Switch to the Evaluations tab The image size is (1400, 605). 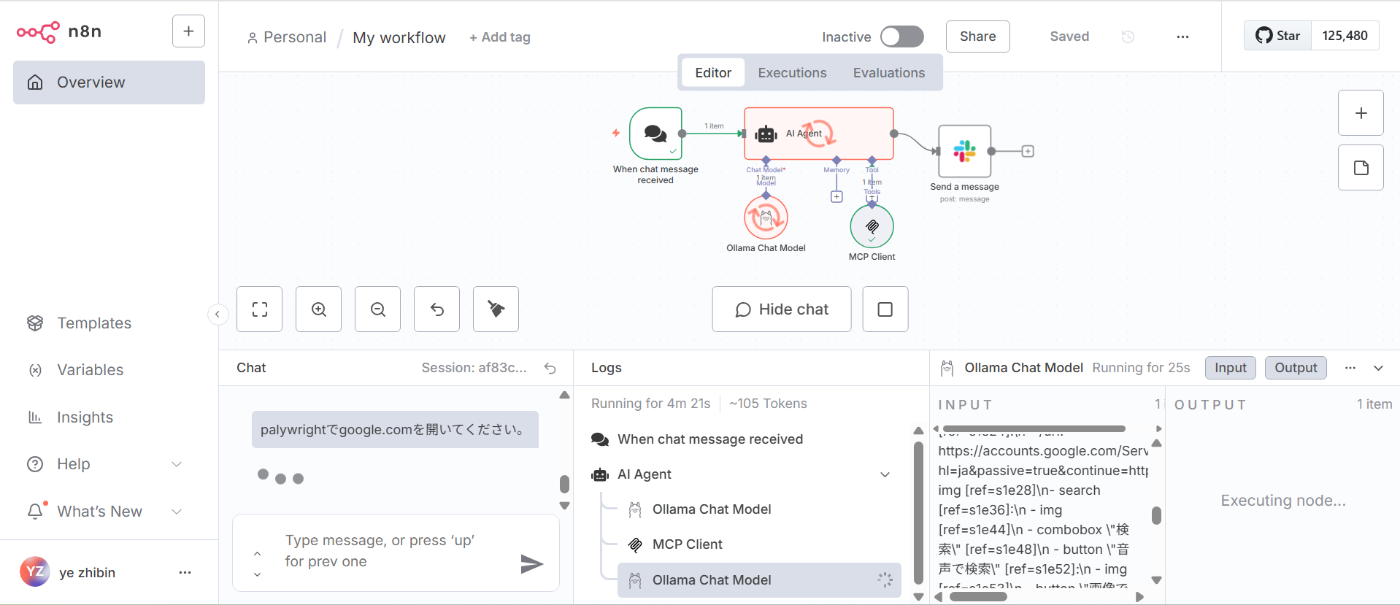pos(889,72)
